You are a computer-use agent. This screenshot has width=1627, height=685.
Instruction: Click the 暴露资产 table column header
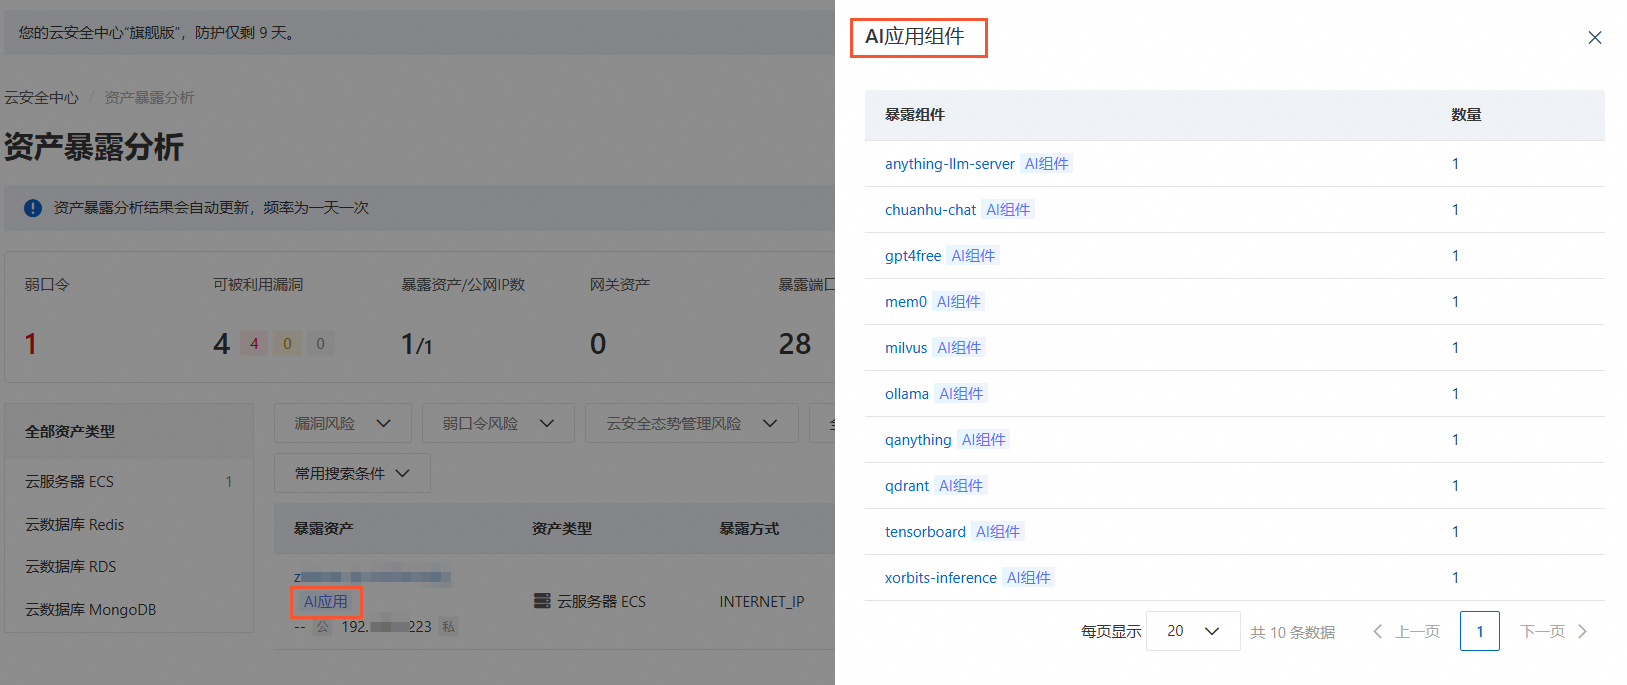coord(324,528)
